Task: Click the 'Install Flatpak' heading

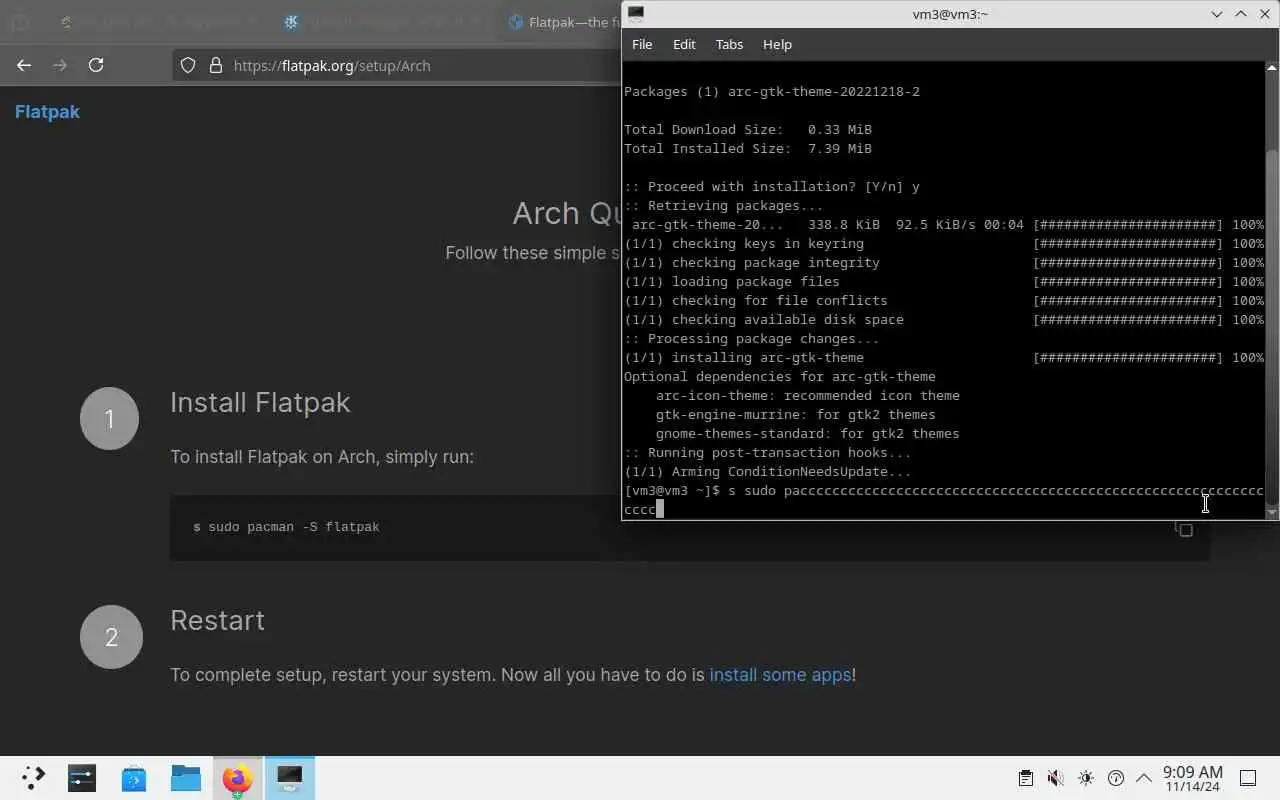Action: (x=260, y=402)
